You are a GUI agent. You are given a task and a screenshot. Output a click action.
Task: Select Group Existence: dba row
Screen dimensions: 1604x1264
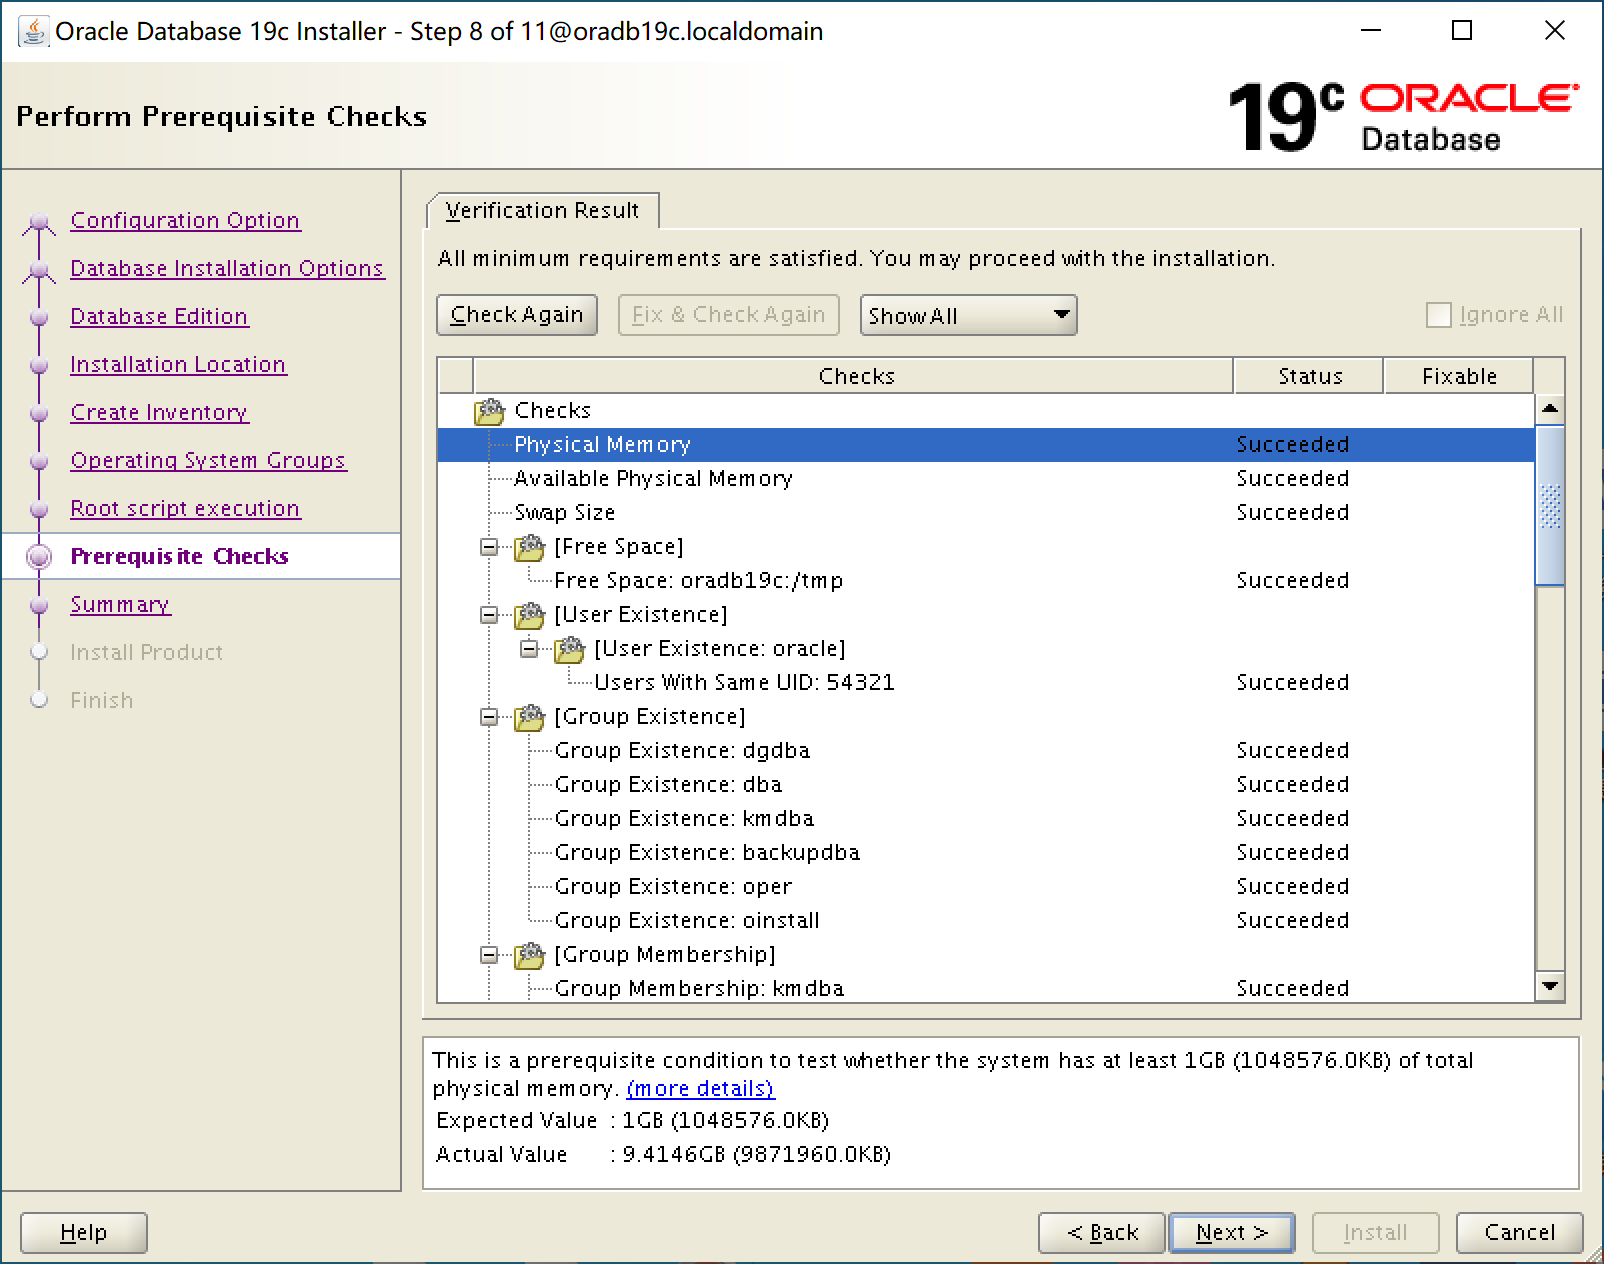tap(986, 785)
